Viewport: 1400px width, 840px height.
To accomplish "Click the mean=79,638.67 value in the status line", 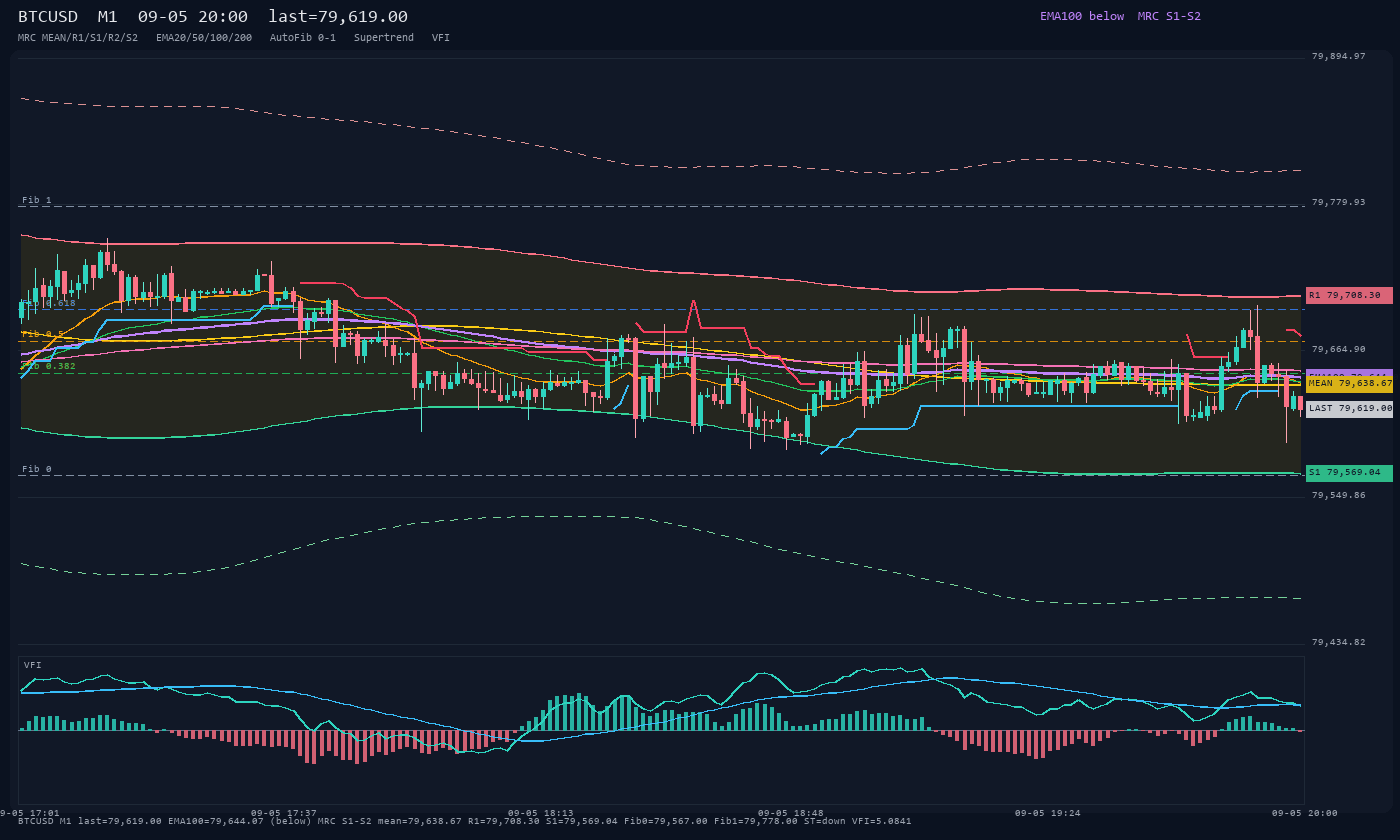I will [x=420, y=821].
